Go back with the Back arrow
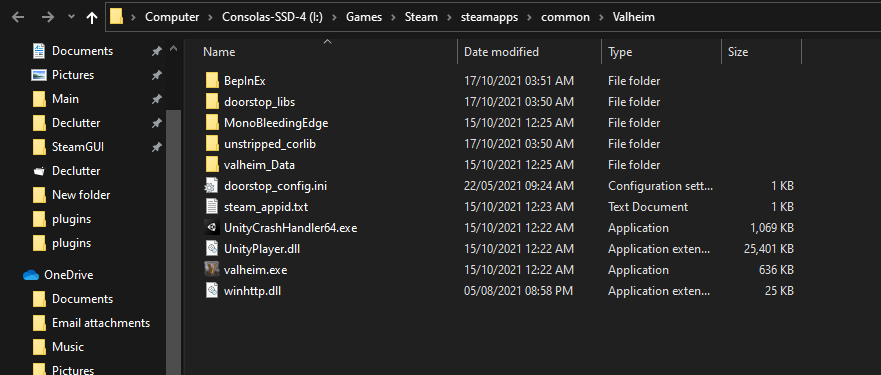881x375 pixels. (x=18, y=17)
